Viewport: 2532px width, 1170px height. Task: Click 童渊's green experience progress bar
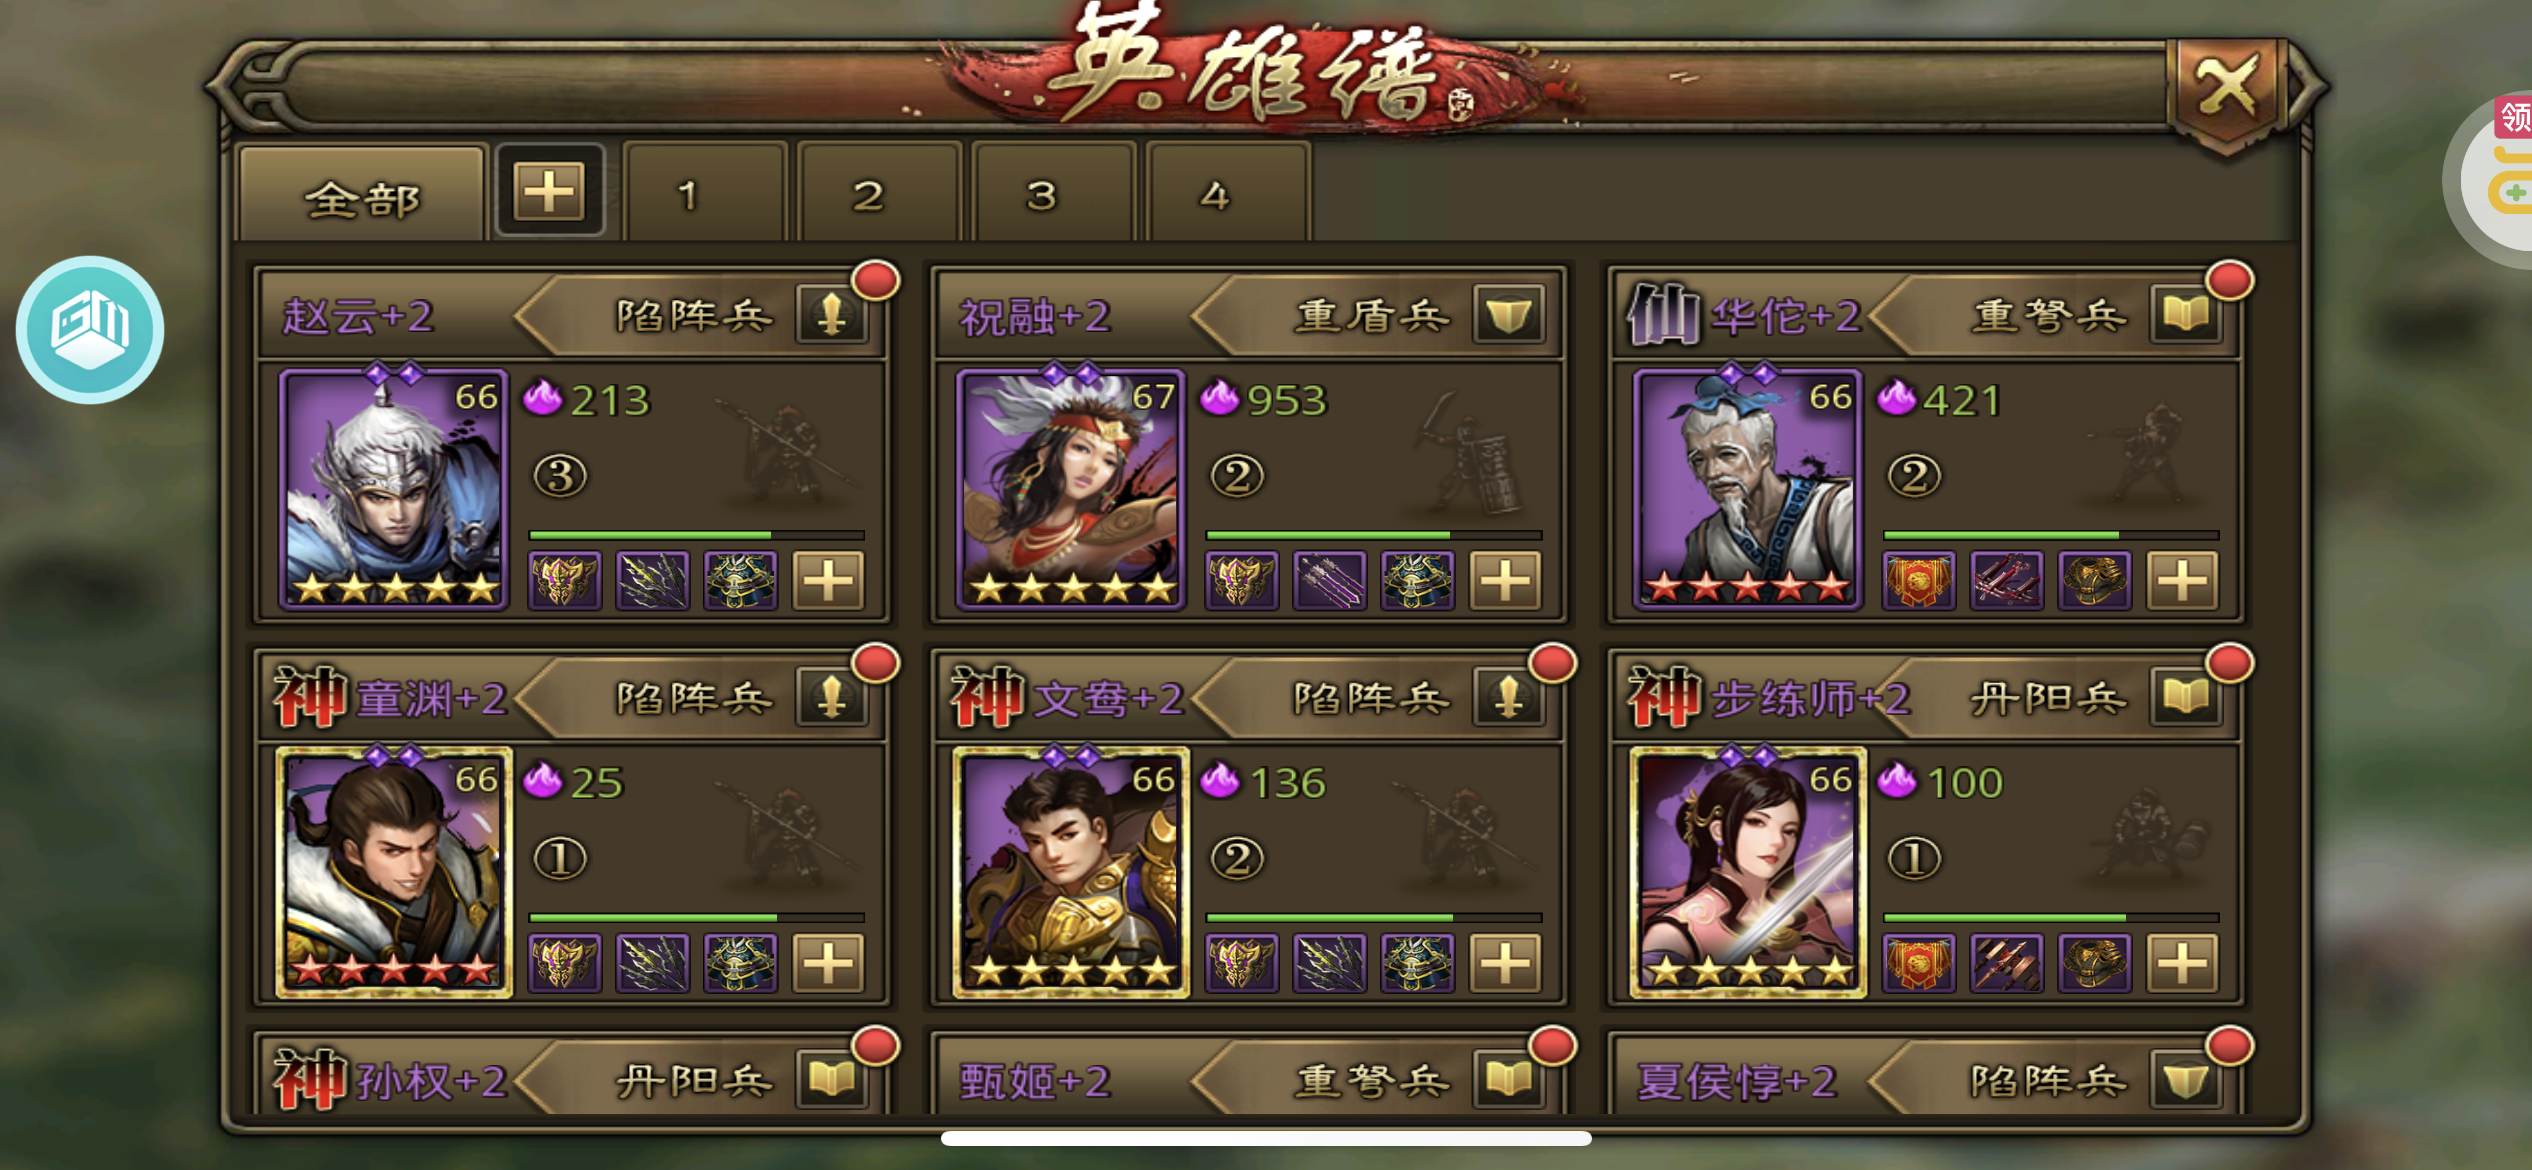pos(696,917)
